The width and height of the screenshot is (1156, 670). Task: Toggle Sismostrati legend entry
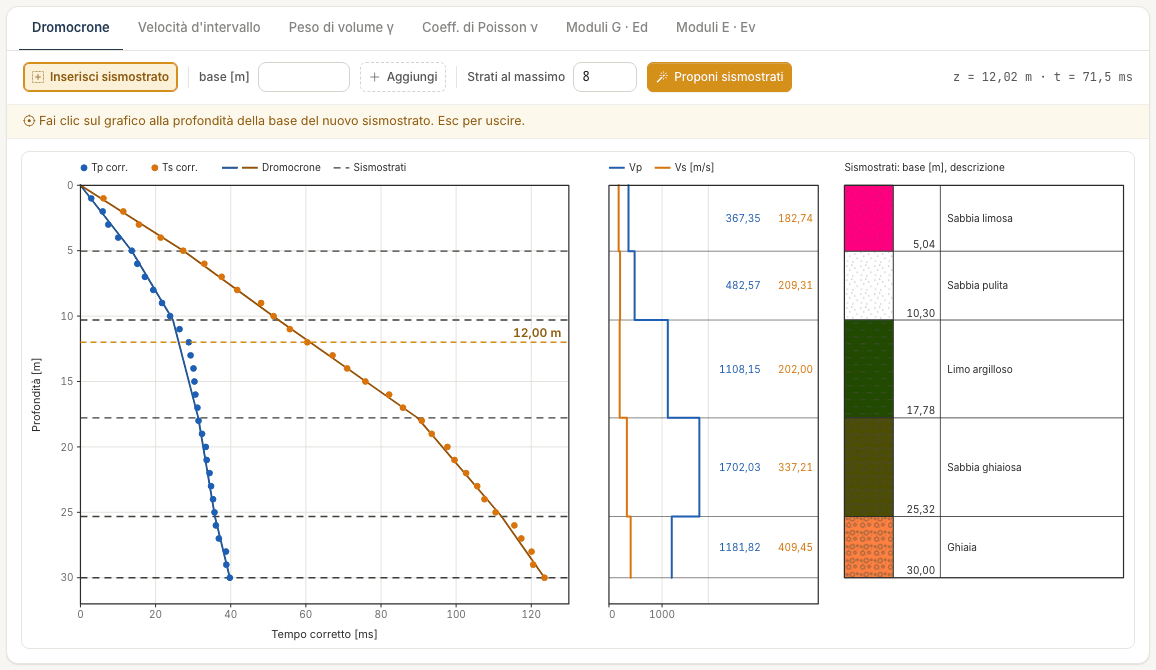point(370,167)
